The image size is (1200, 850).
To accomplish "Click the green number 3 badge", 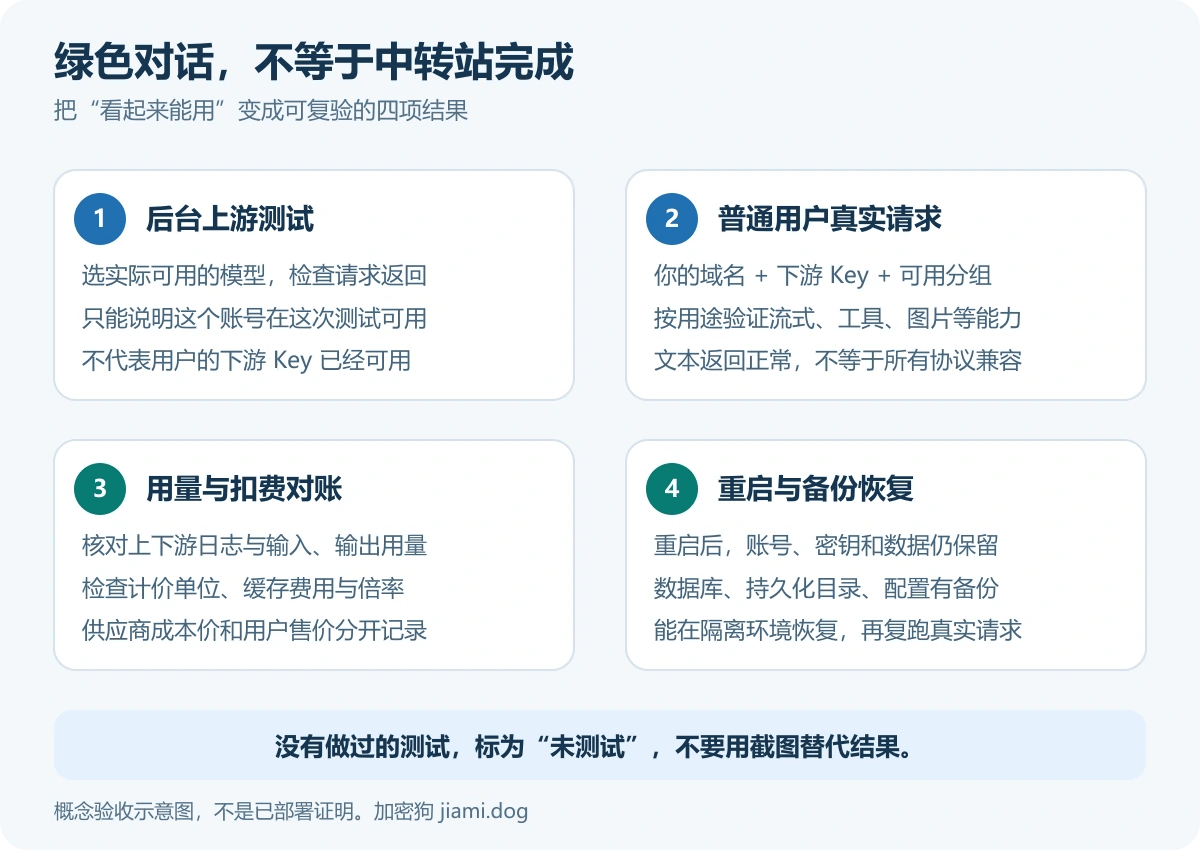I will click(100, 489).
